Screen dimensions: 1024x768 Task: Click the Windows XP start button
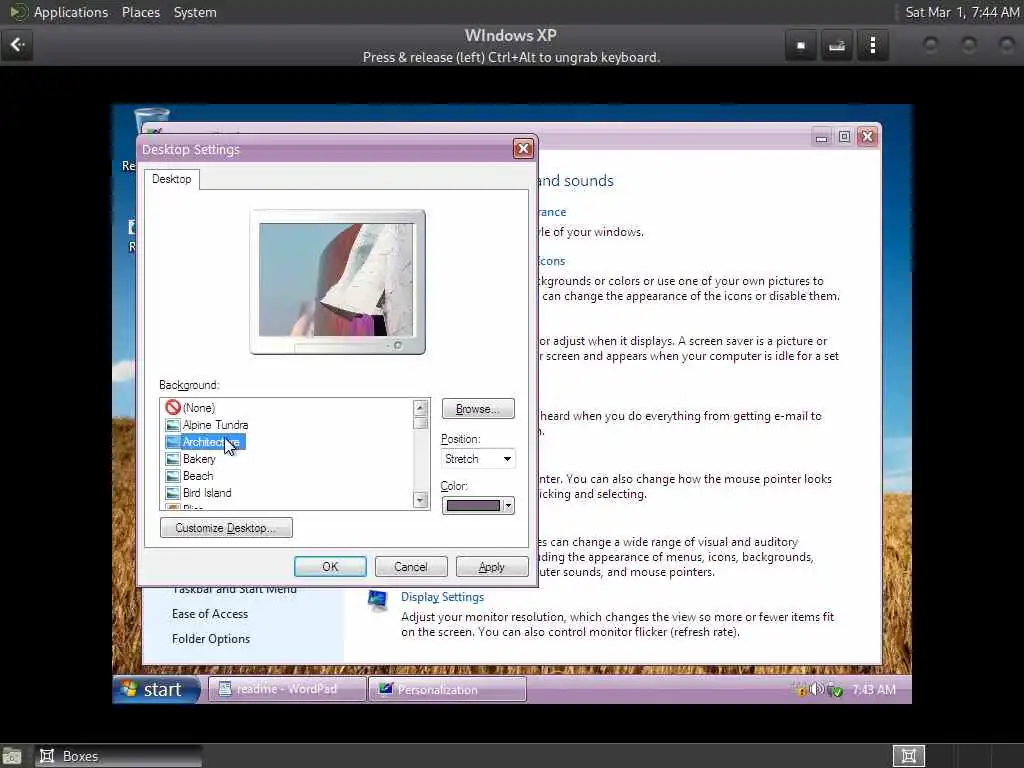coord(157,689)
